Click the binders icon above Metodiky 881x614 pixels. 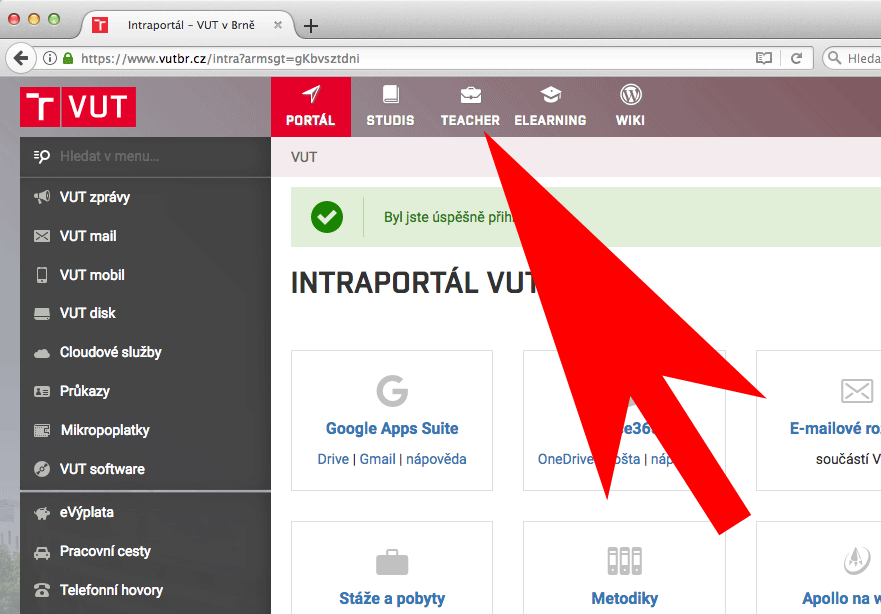click(x=624, y=561)
